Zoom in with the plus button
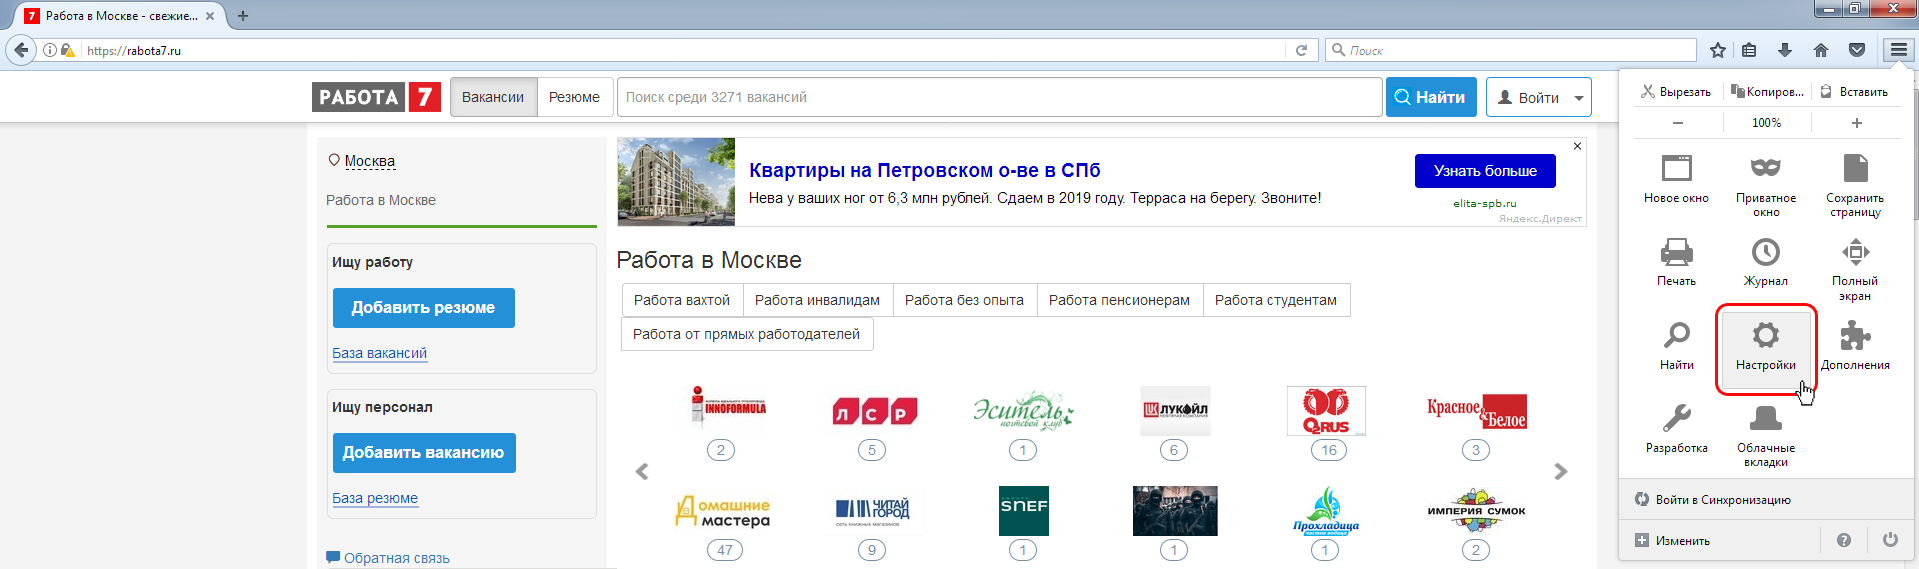 [1856, 123]
